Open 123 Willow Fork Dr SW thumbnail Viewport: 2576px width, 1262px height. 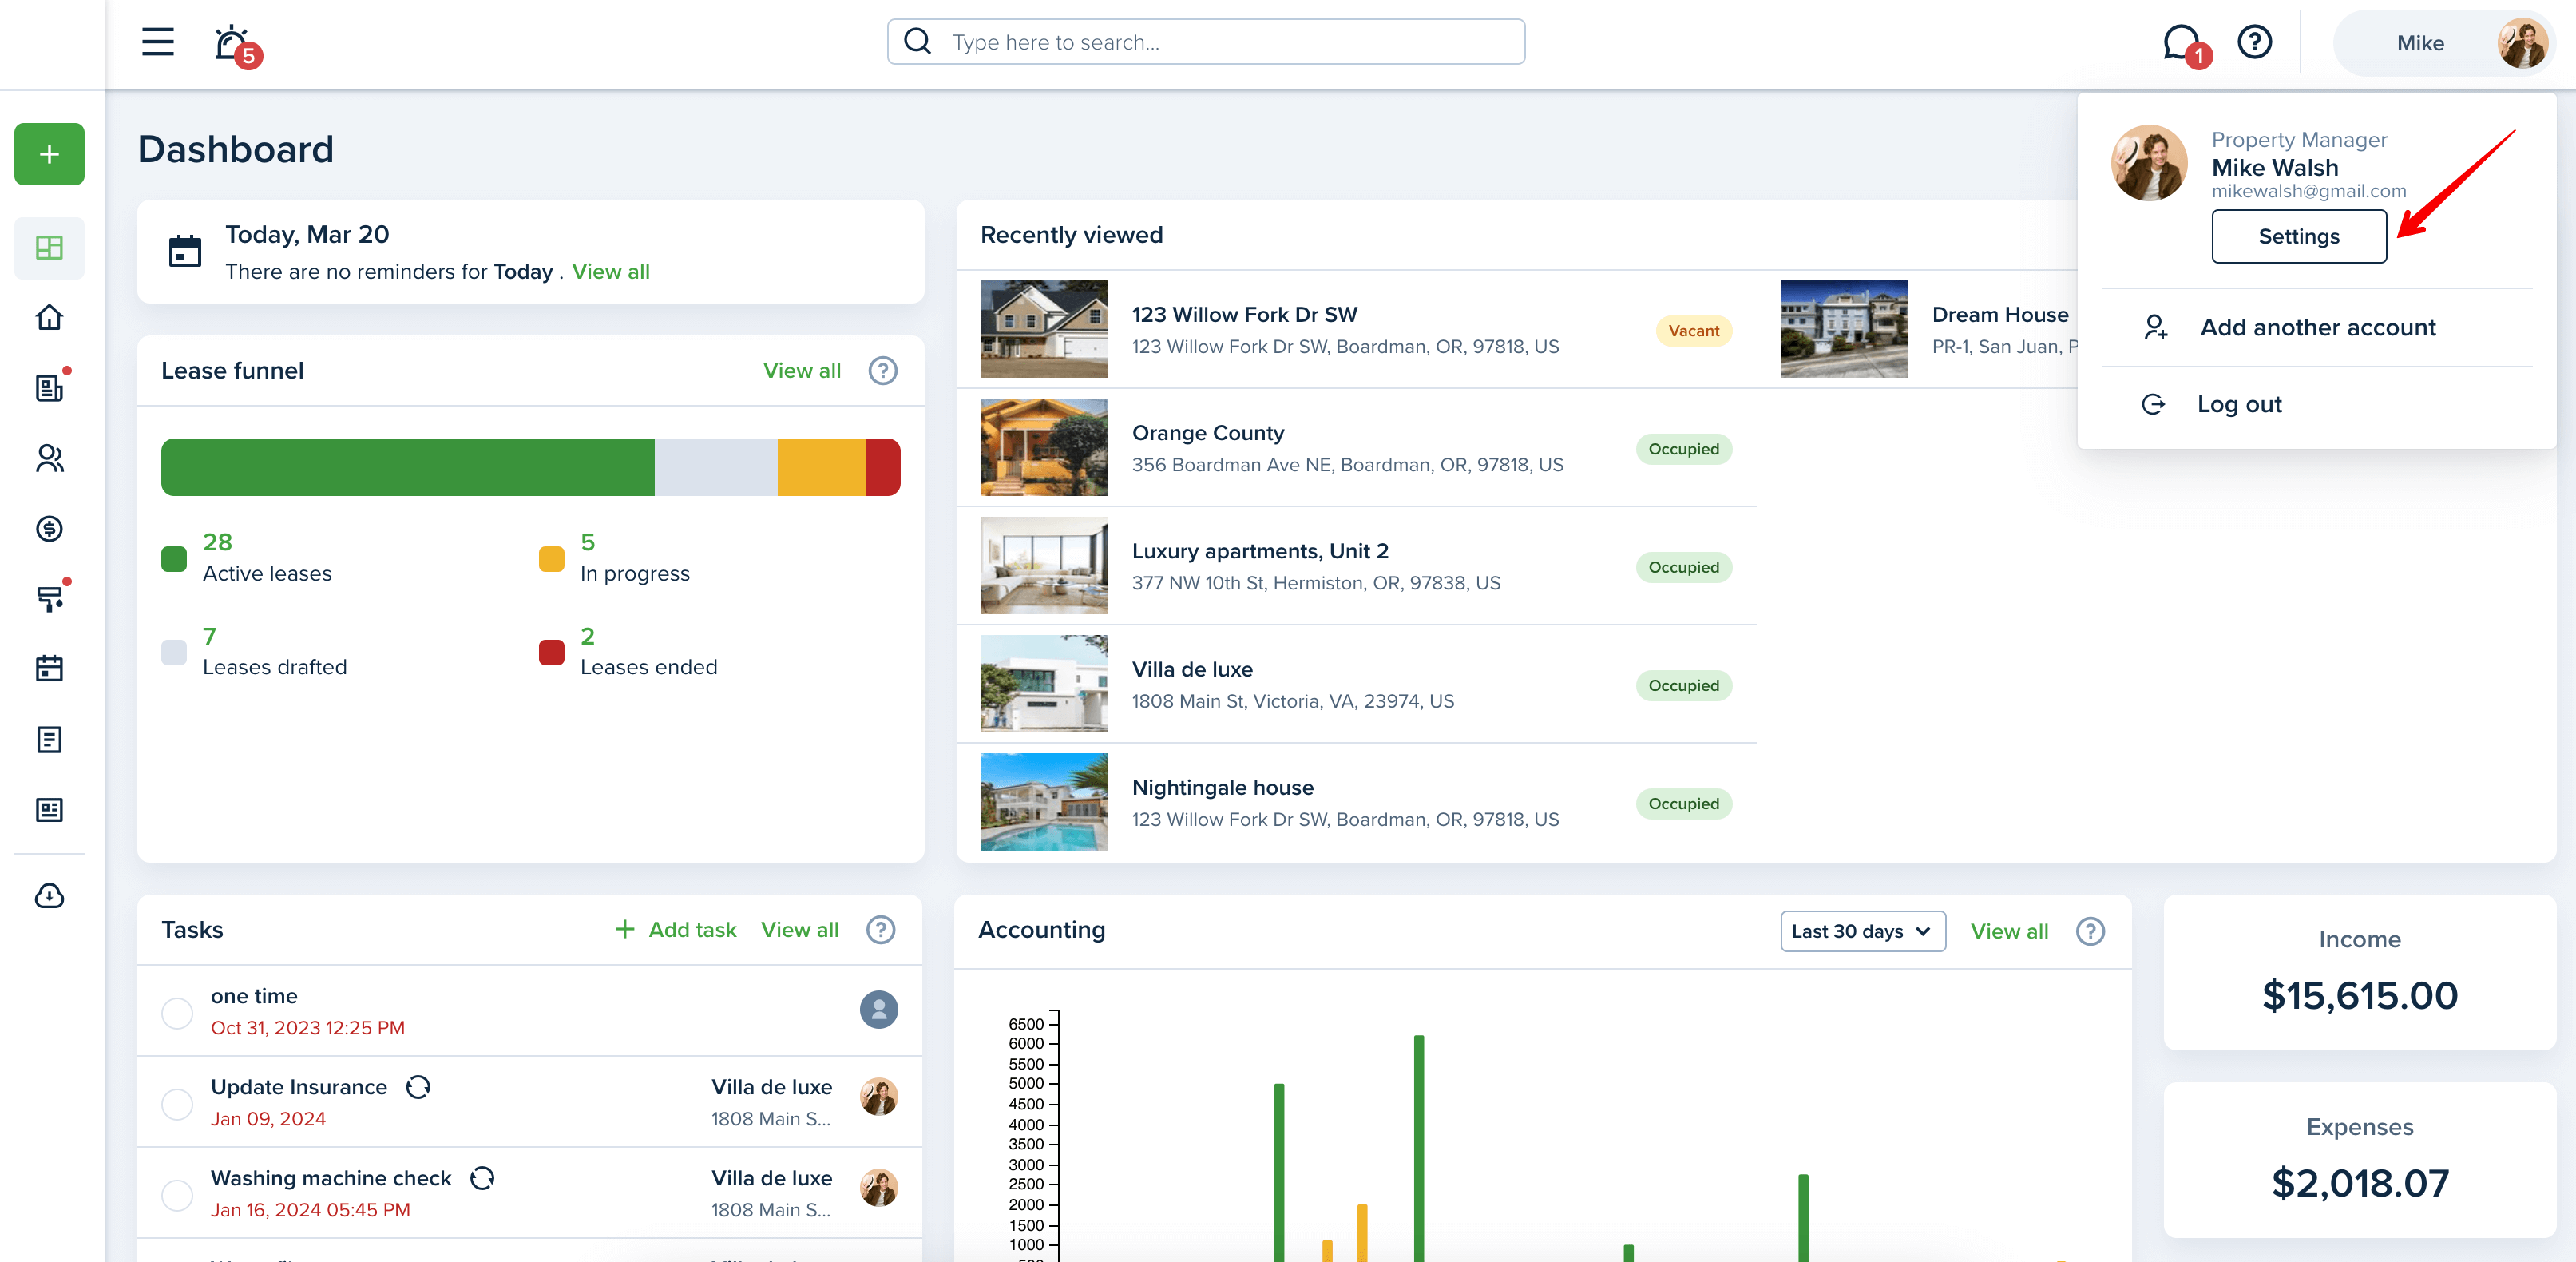1043,328
